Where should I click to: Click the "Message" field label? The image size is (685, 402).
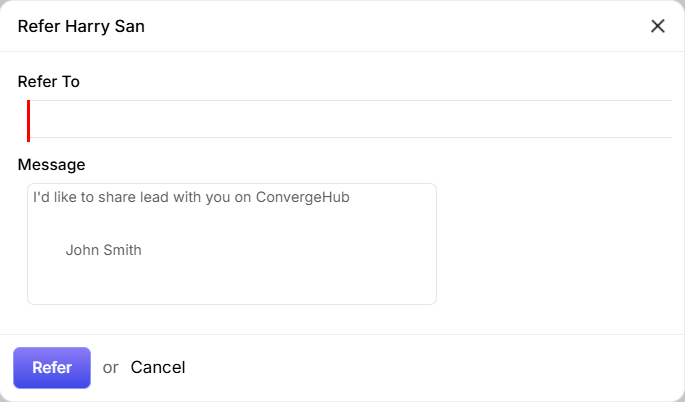(52, 164)
